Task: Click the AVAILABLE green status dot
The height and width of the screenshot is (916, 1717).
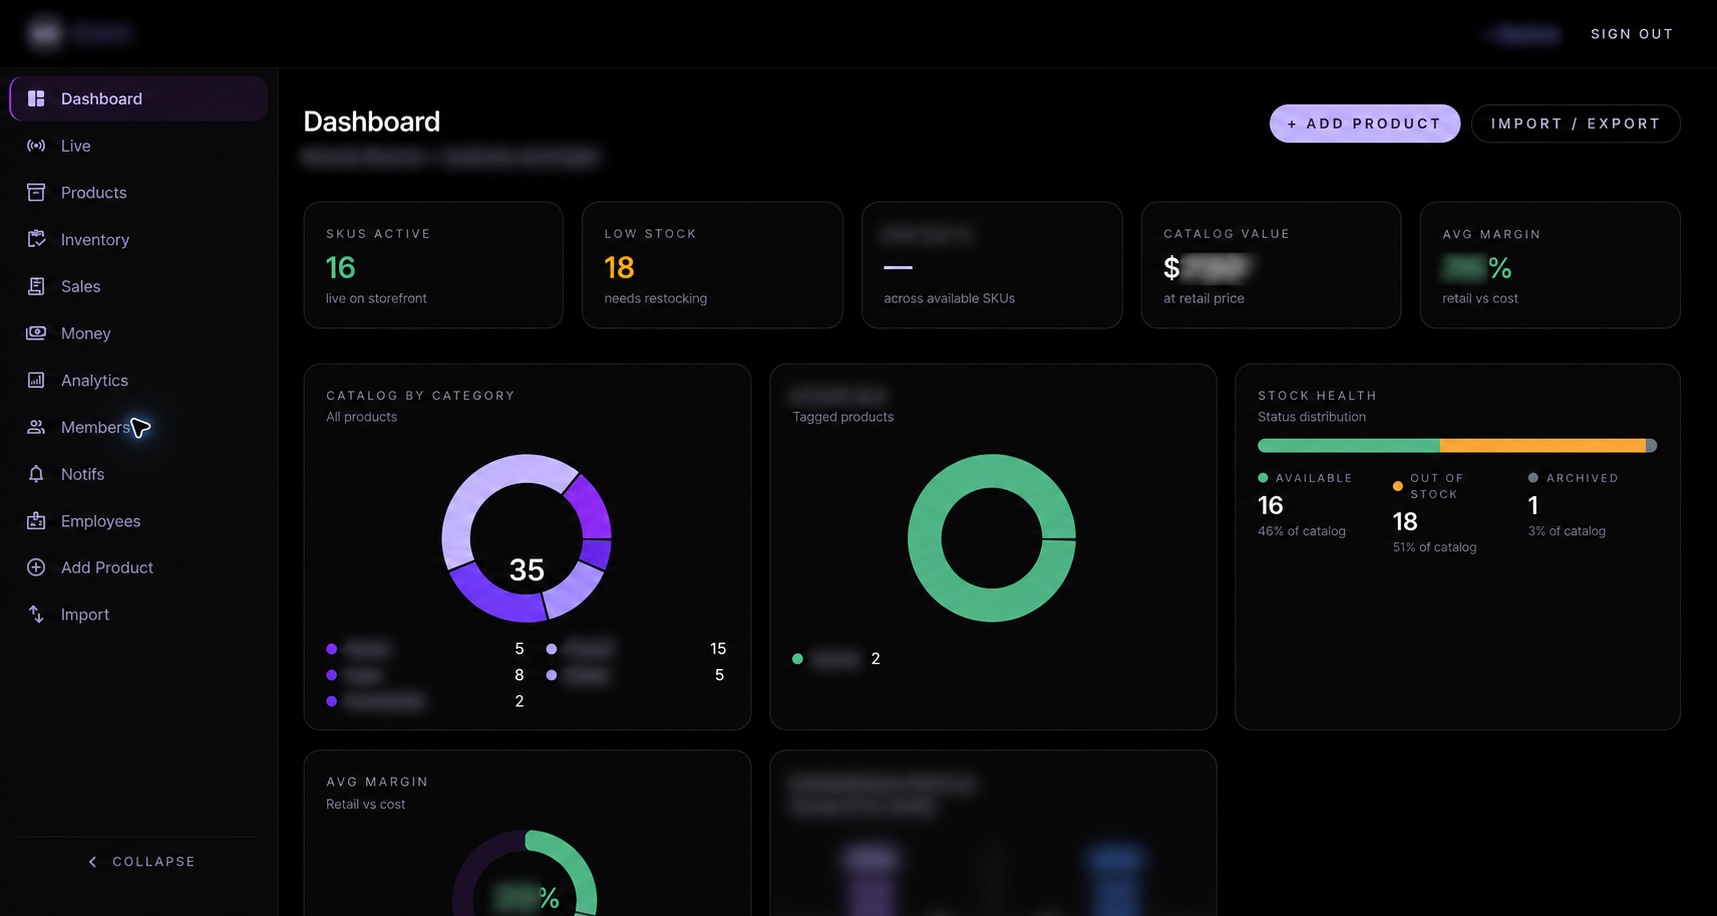Action: pyautogui.click(x=1263, y=478)
